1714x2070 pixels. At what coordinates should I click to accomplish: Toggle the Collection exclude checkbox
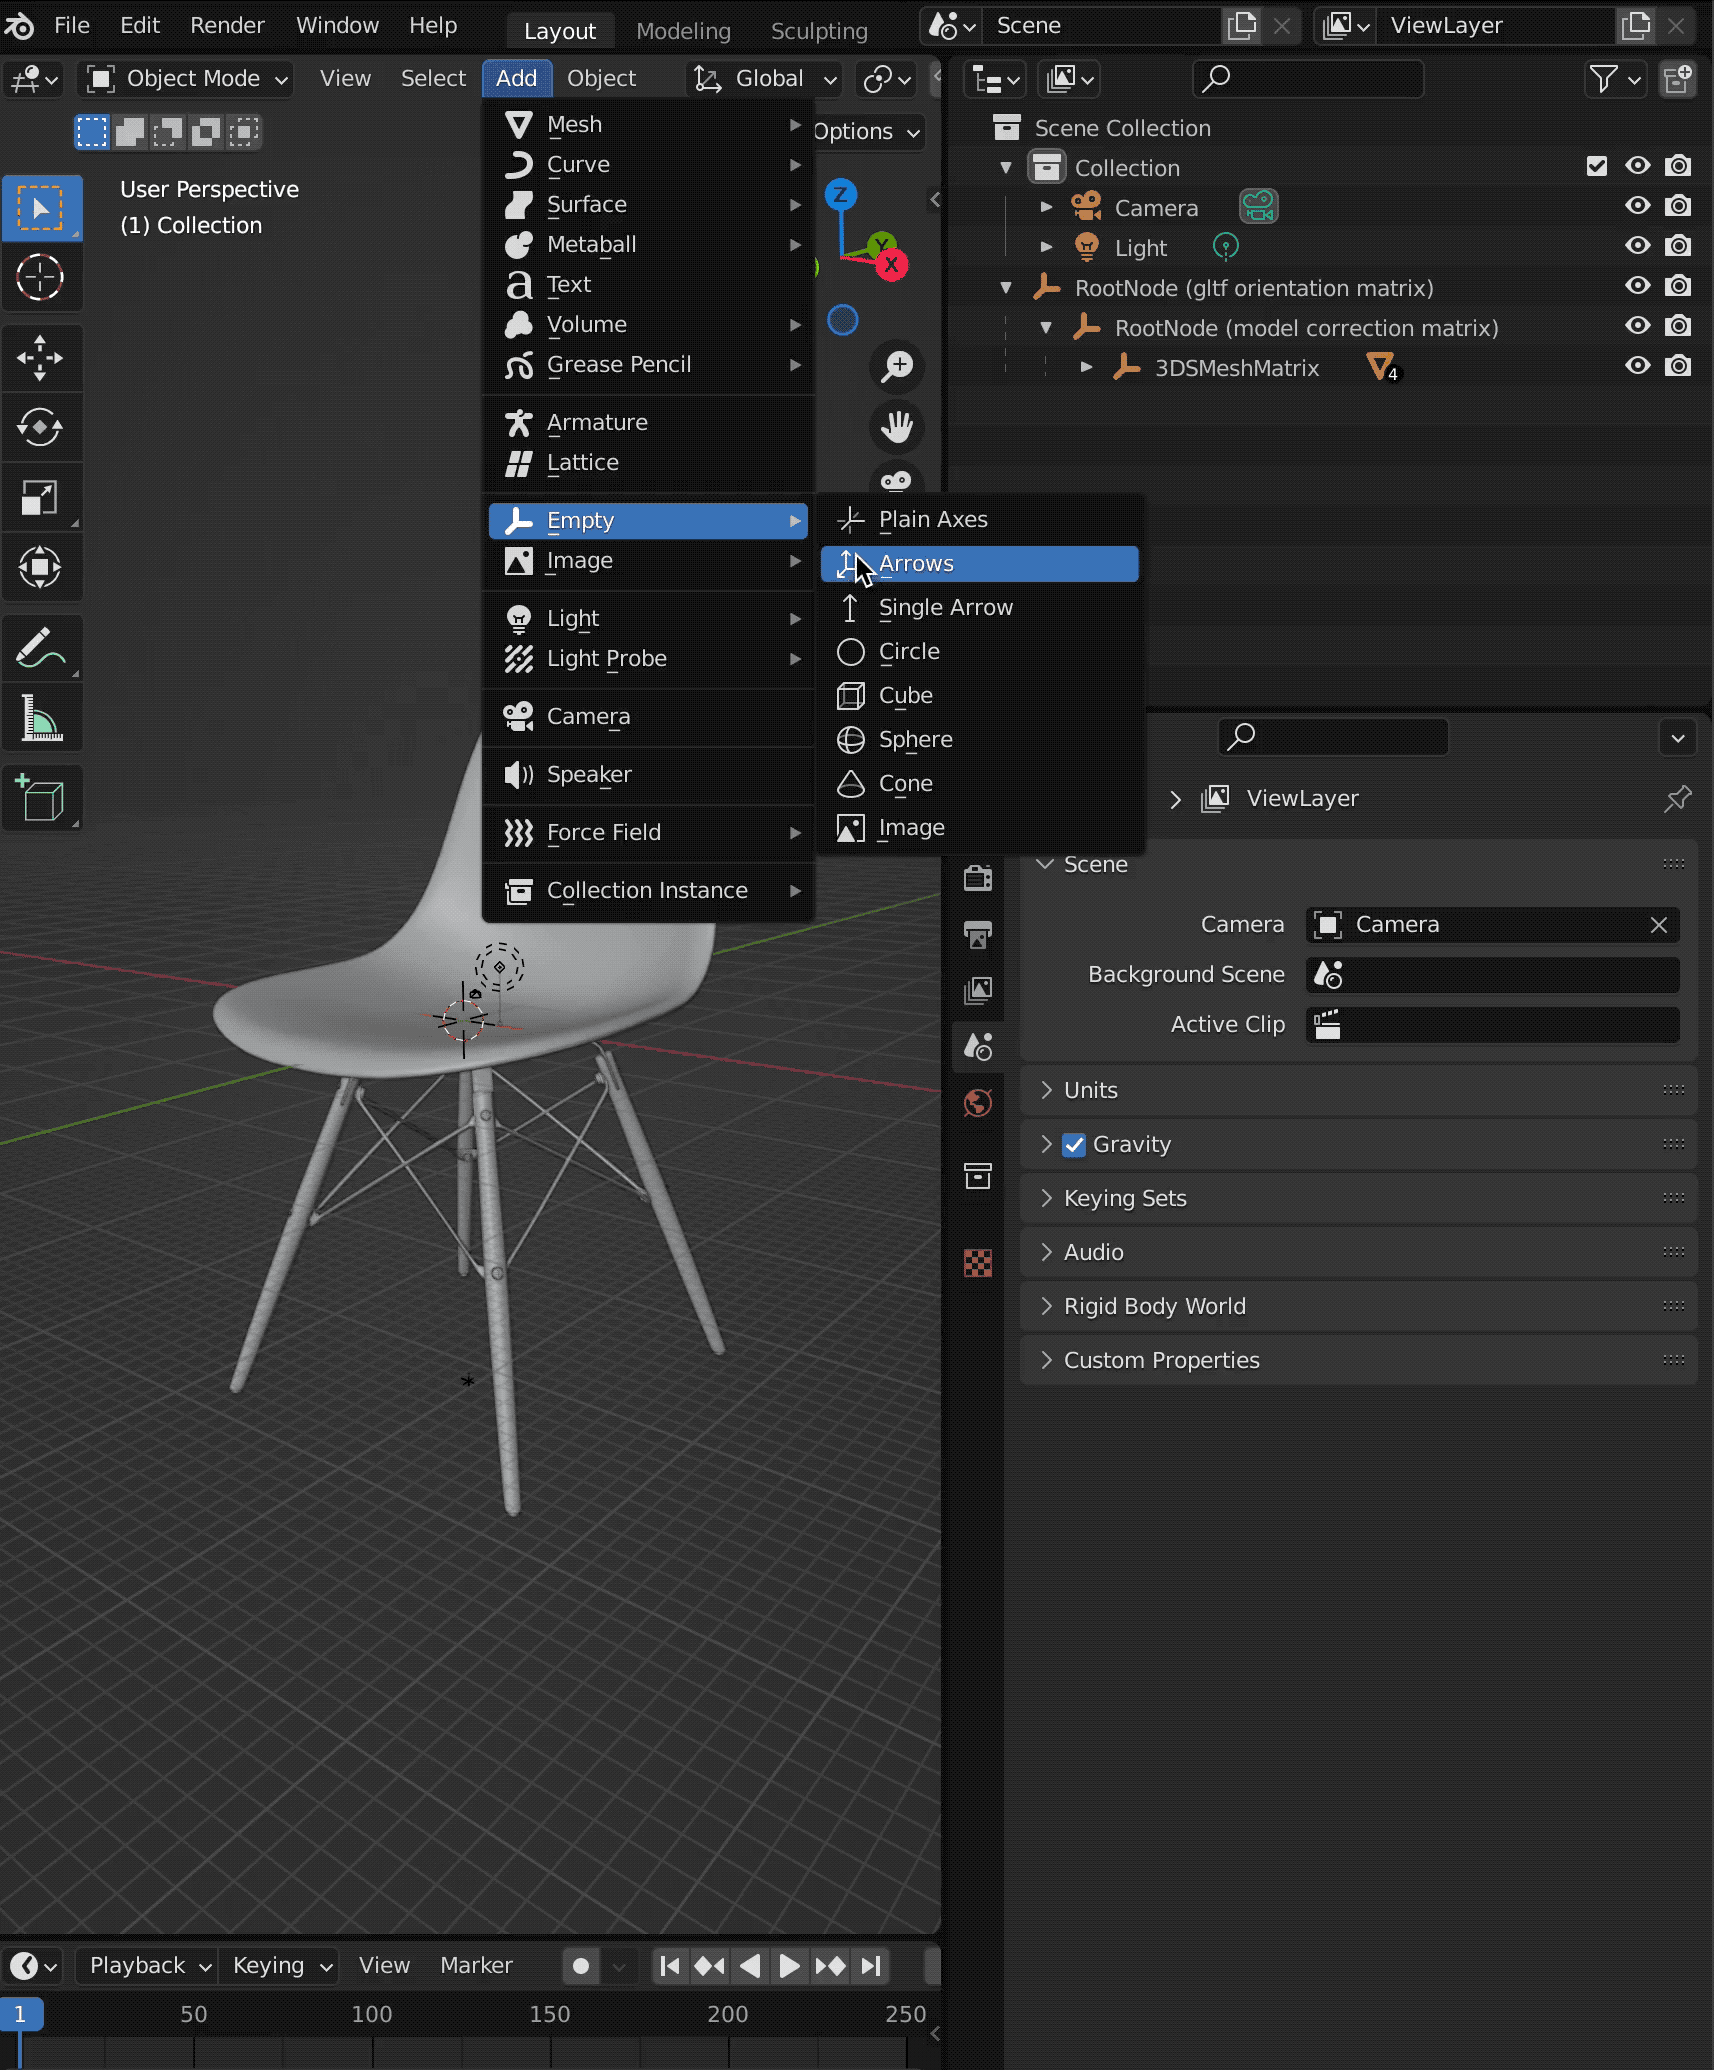(x=1597, y=166)
